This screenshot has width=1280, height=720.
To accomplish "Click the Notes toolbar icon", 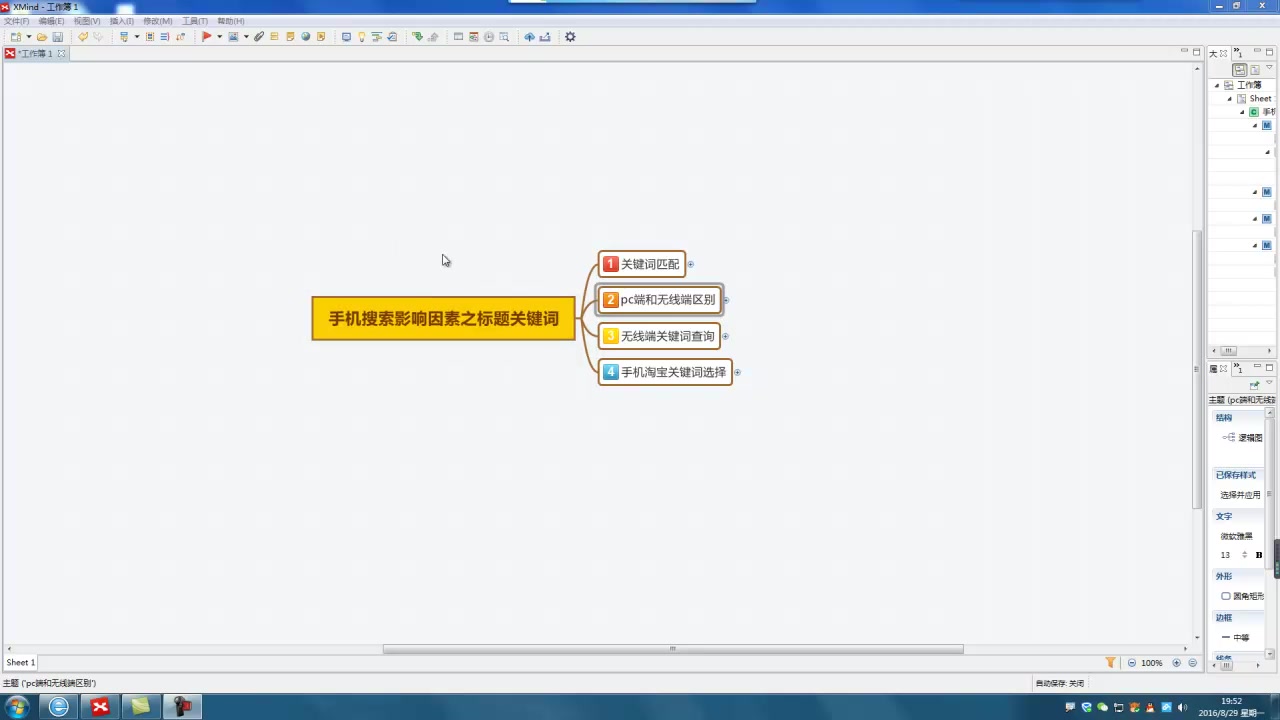I will [290, 37].
